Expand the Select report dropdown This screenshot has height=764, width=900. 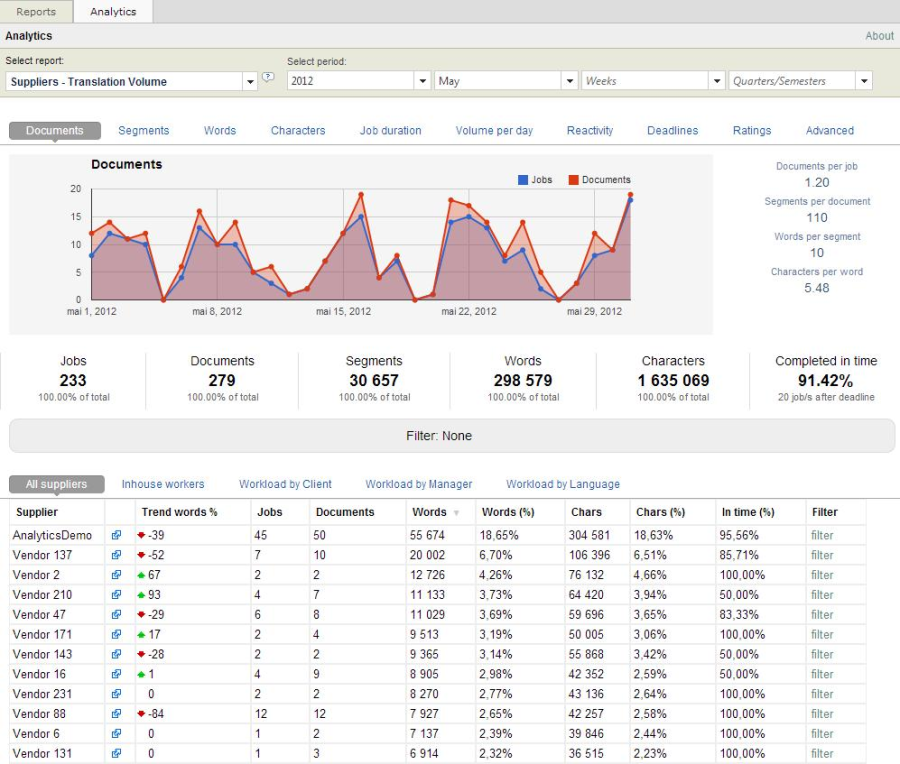(251, 82)
